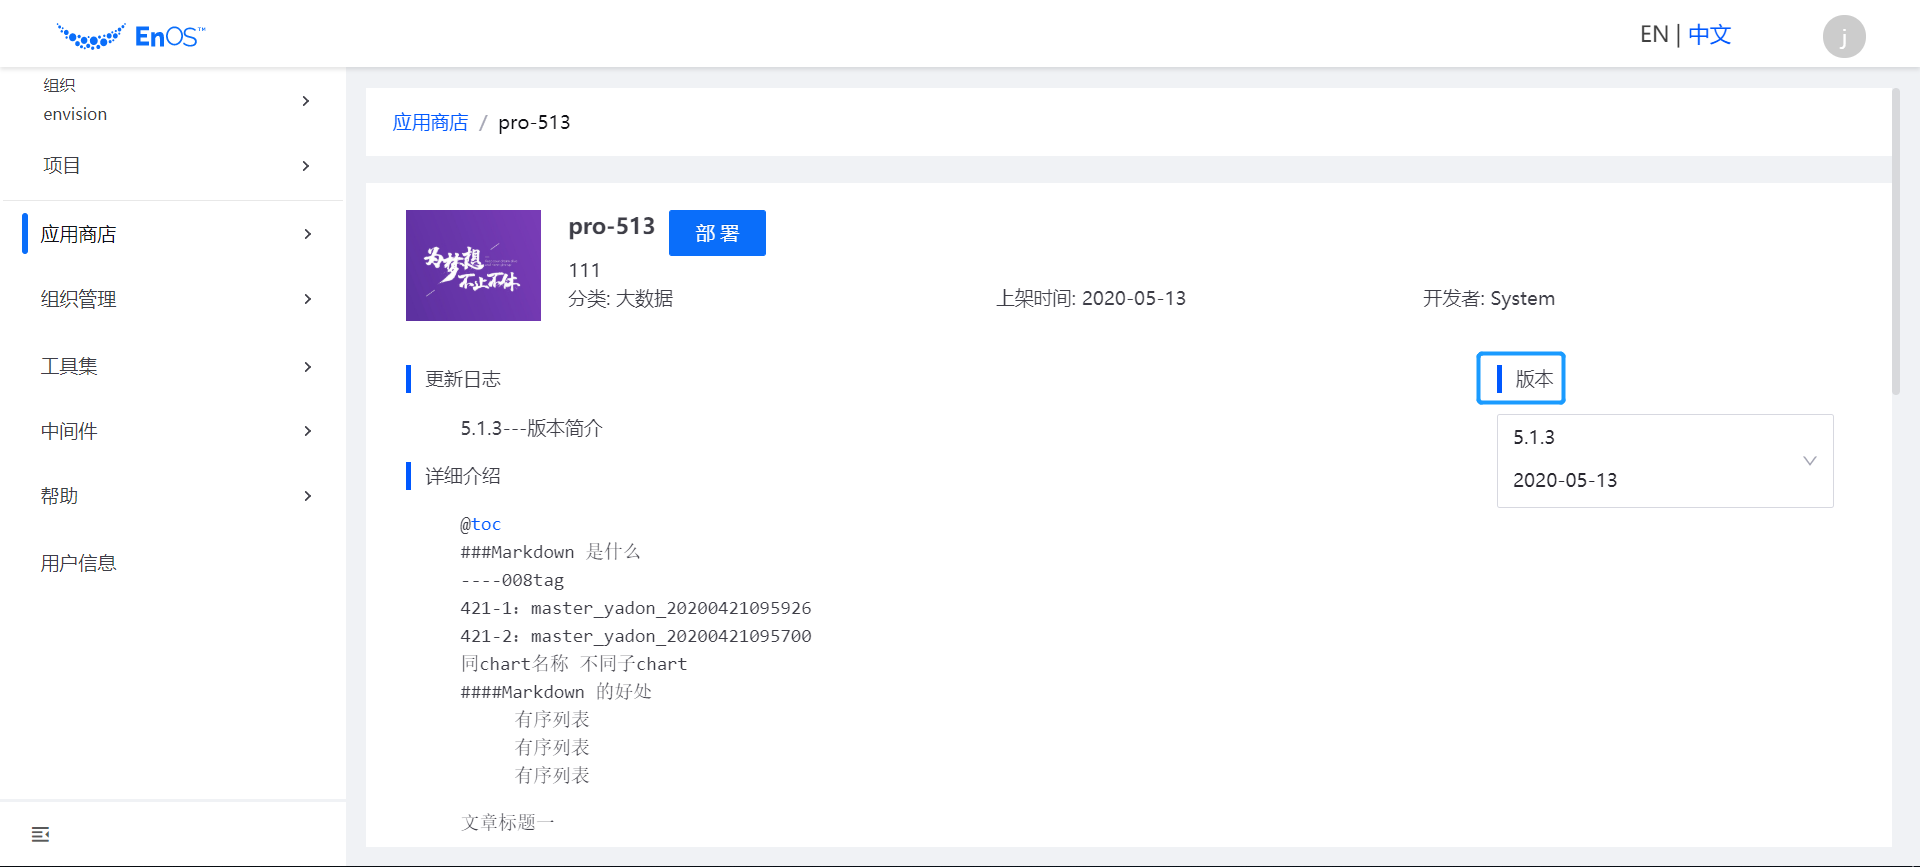Open the version 5.1.3 dropdown
Screen dimensions: 1920x867
click(x=1665, y=461)
